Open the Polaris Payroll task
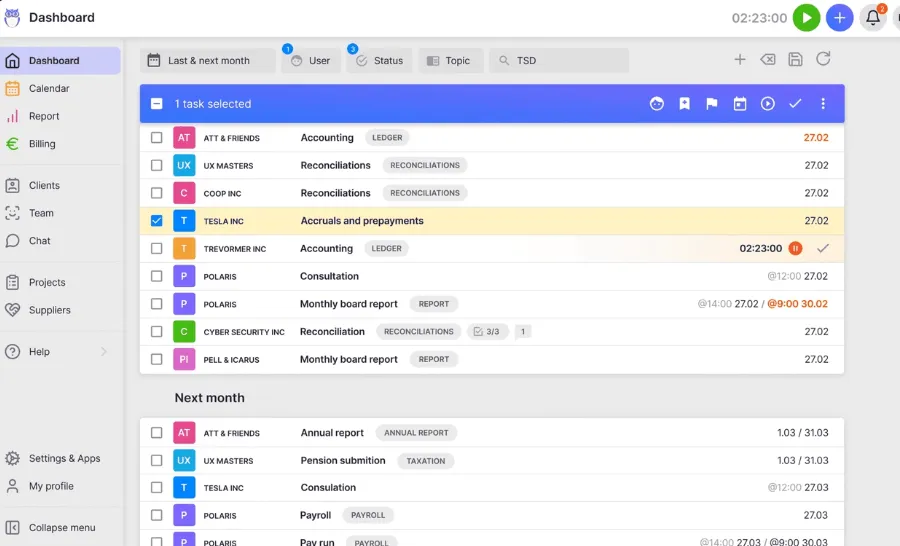This screenshot has width=900, height=546. pyautogui.click(x=316, y=515)
